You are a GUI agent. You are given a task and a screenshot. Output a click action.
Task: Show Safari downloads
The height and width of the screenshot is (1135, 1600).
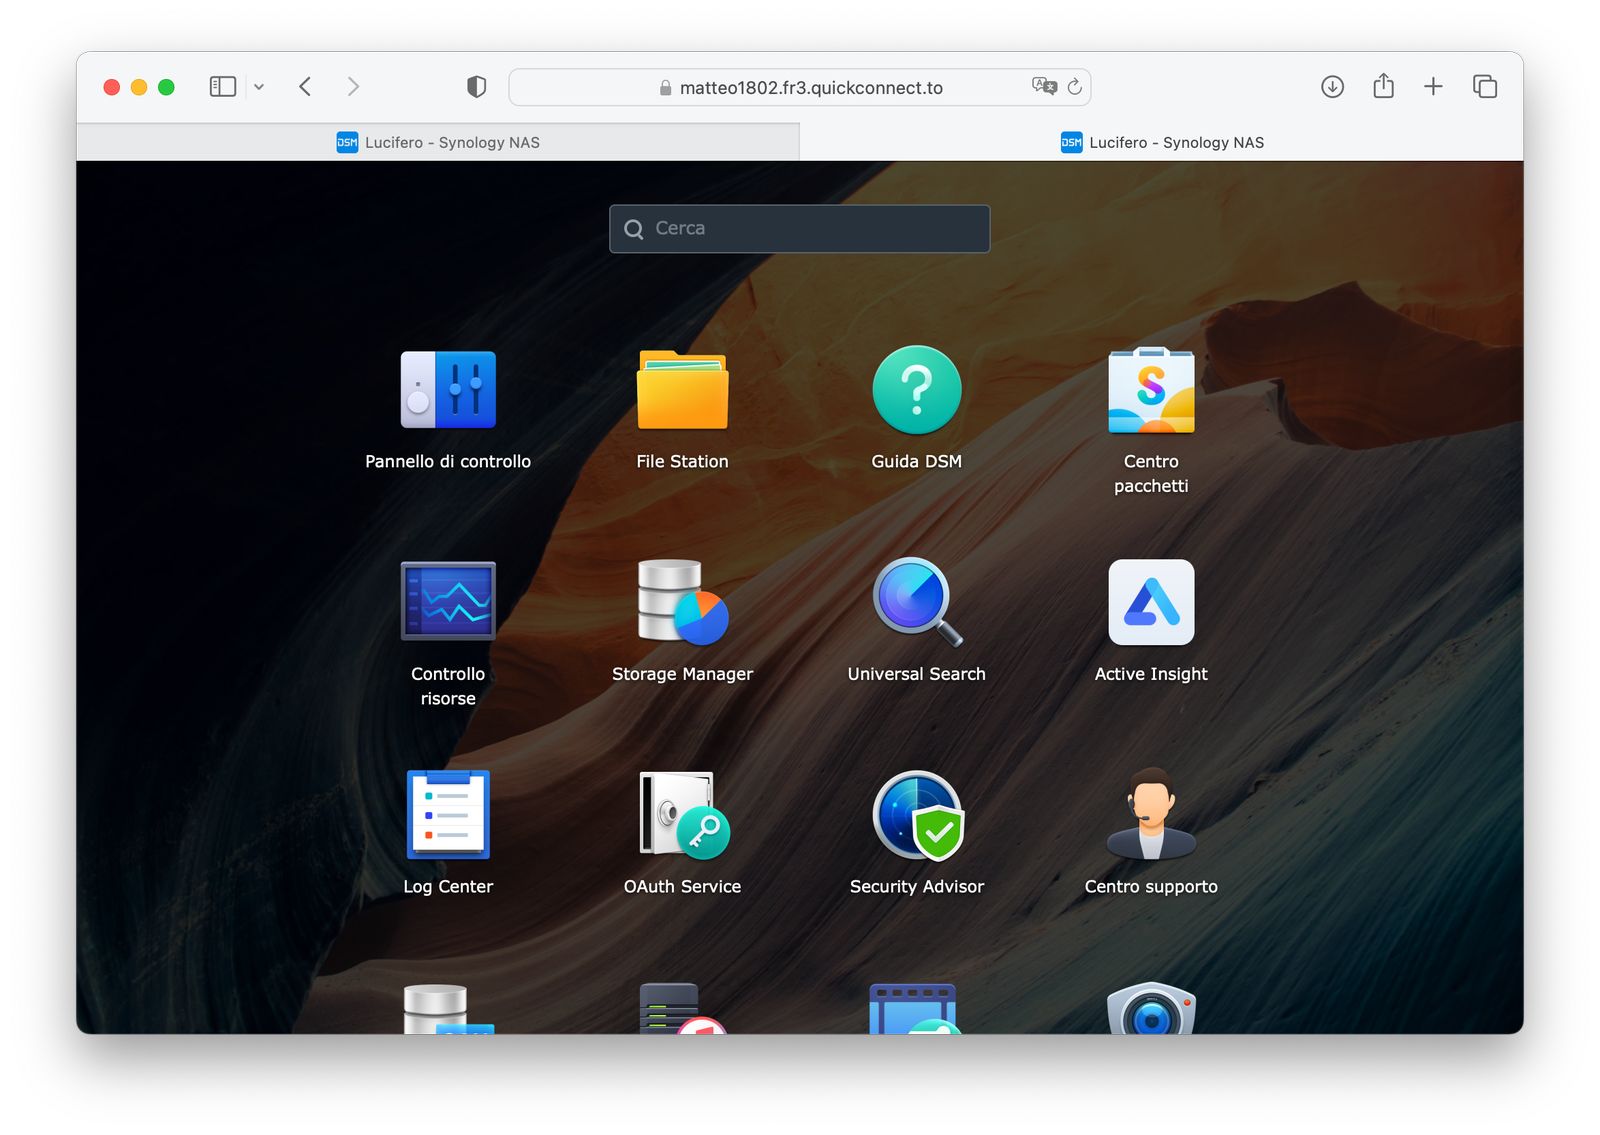(1332, 87)
